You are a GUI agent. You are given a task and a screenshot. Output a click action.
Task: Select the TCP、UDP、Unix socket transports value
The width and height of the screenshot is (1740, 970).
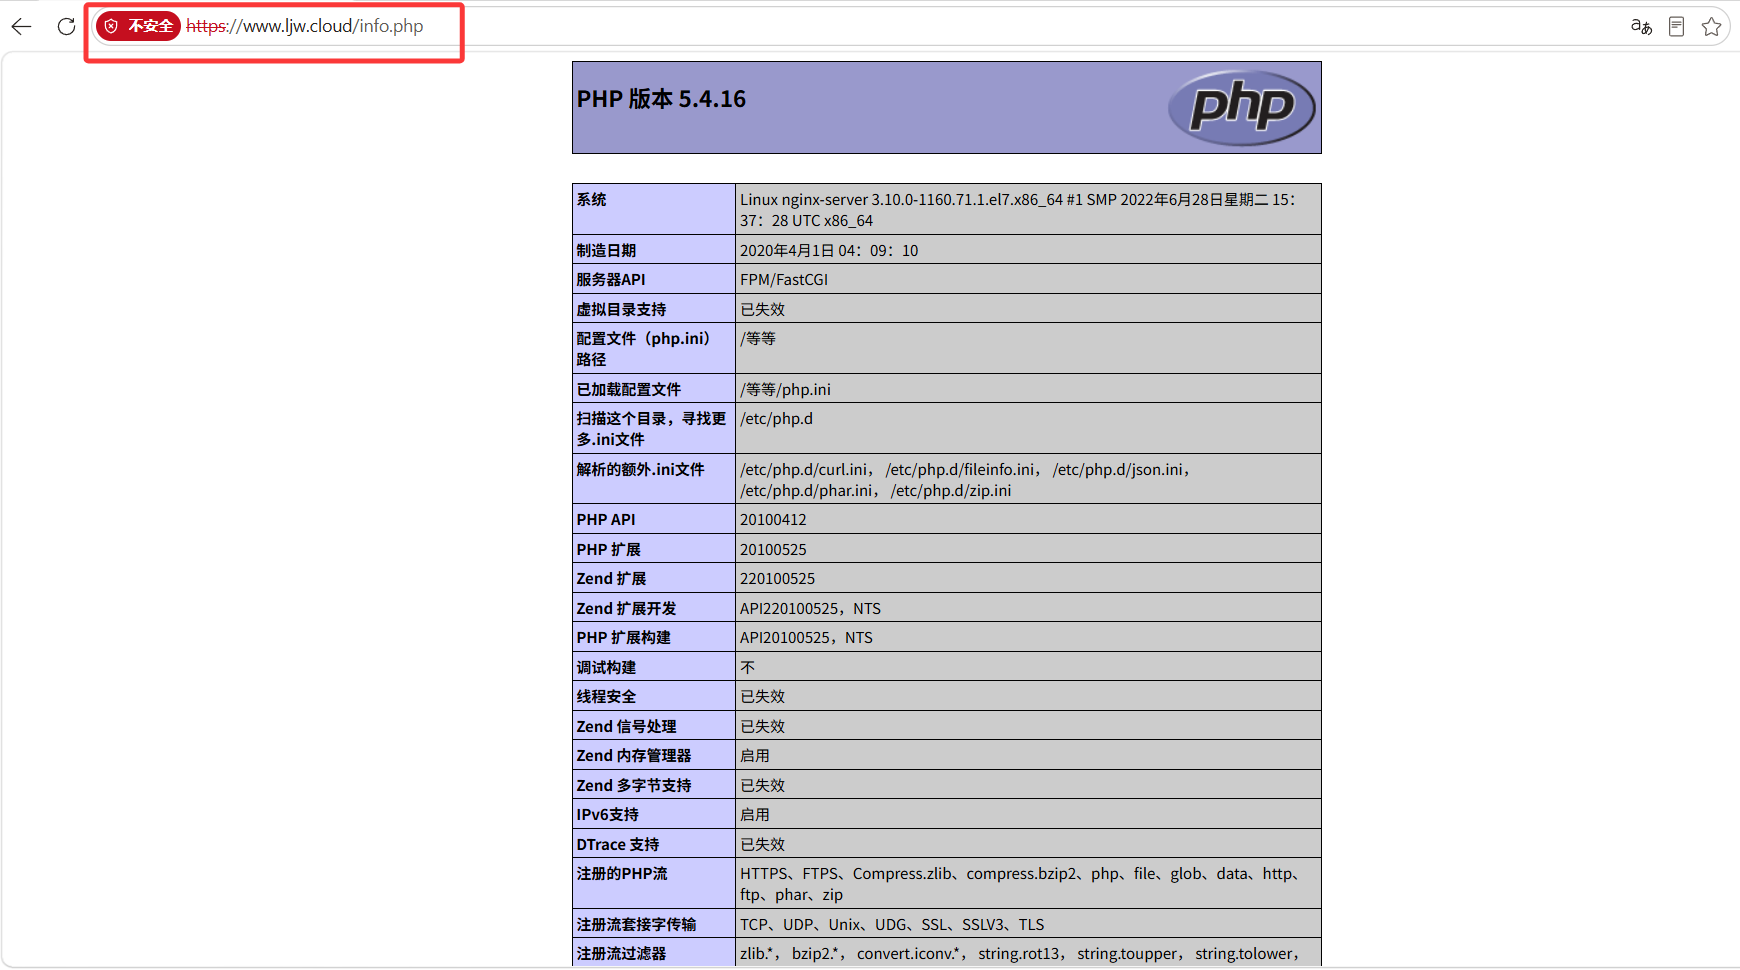pos(892,924)
